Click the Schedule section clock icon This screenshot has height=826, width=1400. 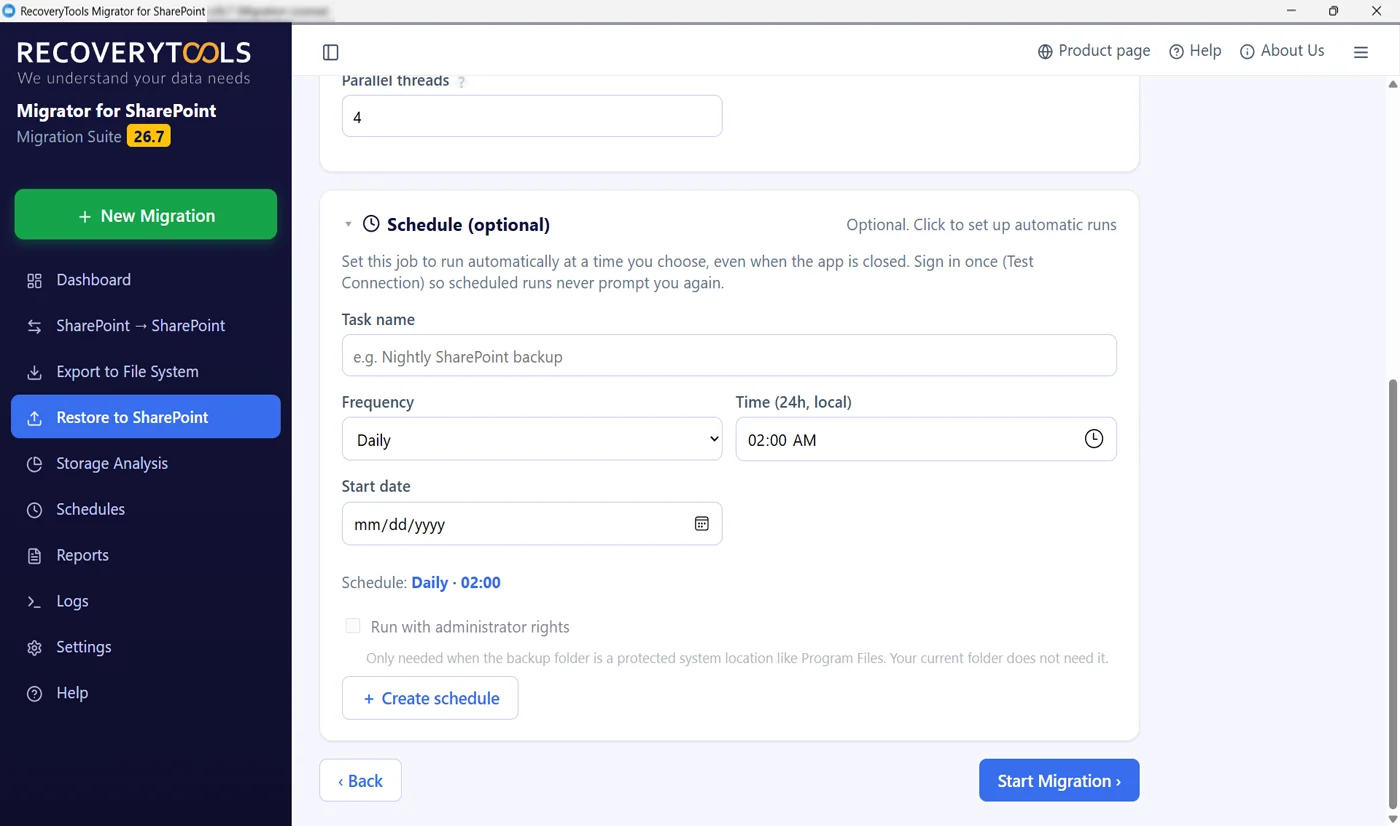point(371,224)
